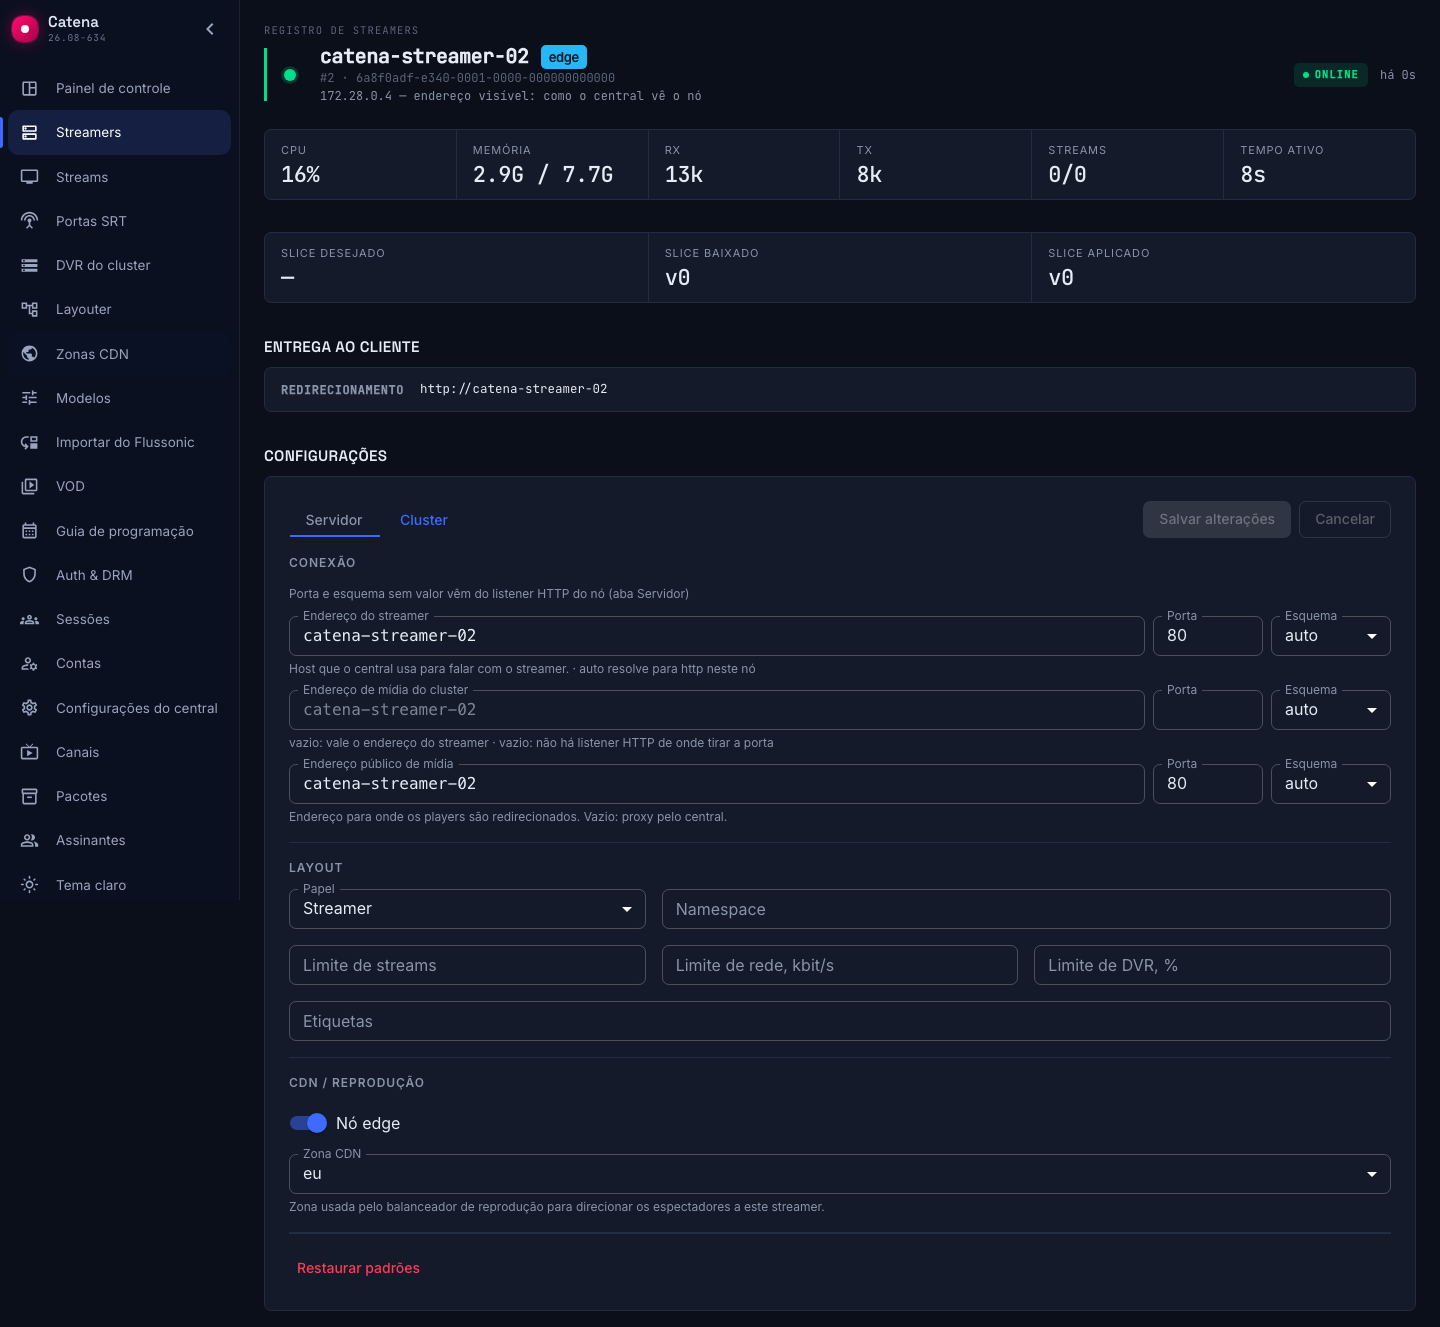Click the Contas user-settings icon
Image resolution: width=1440 pixels, height=1327 pixels.
tap(30, 663)
